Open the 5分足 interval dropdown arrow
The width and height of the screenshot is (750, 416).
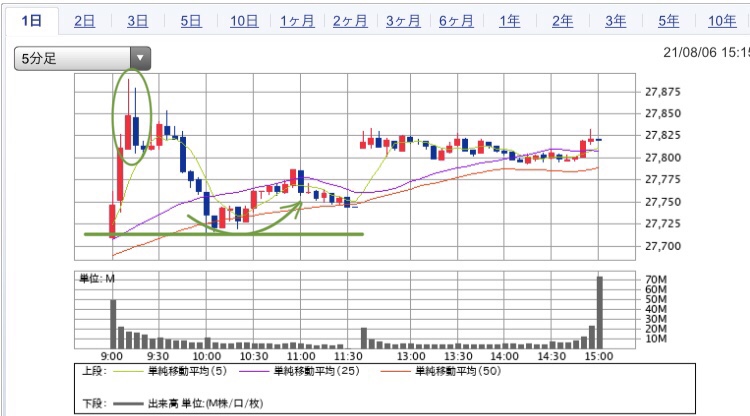pyautogui.click(x=140, y=59)
